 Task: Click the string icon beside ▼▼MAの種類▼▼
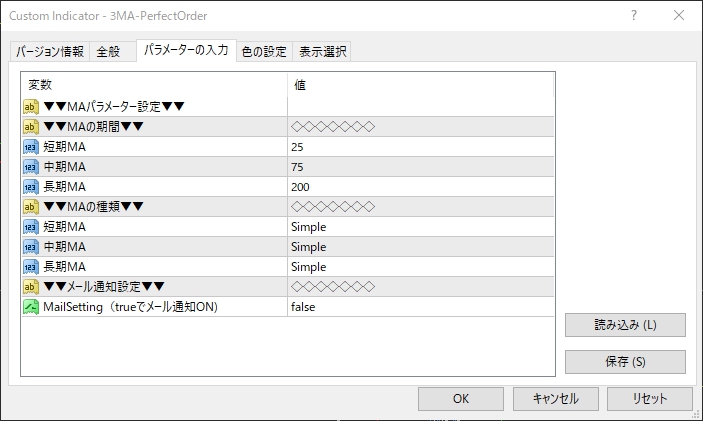[x=31, y=207]
